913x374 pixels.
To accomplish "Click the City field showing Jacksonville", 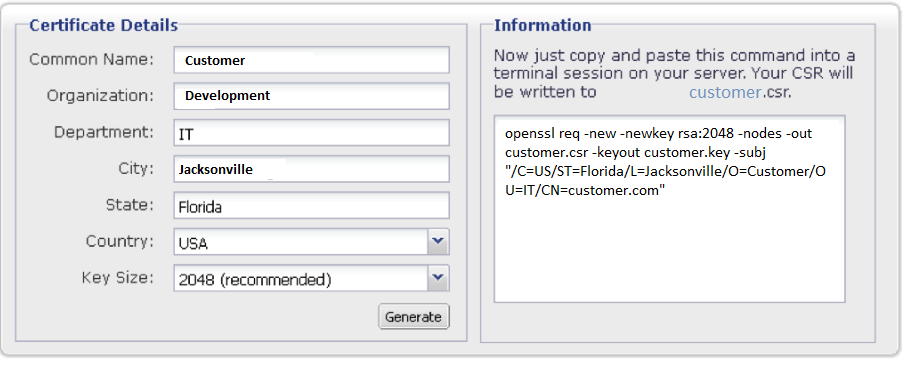I will [x=312, y=169].
